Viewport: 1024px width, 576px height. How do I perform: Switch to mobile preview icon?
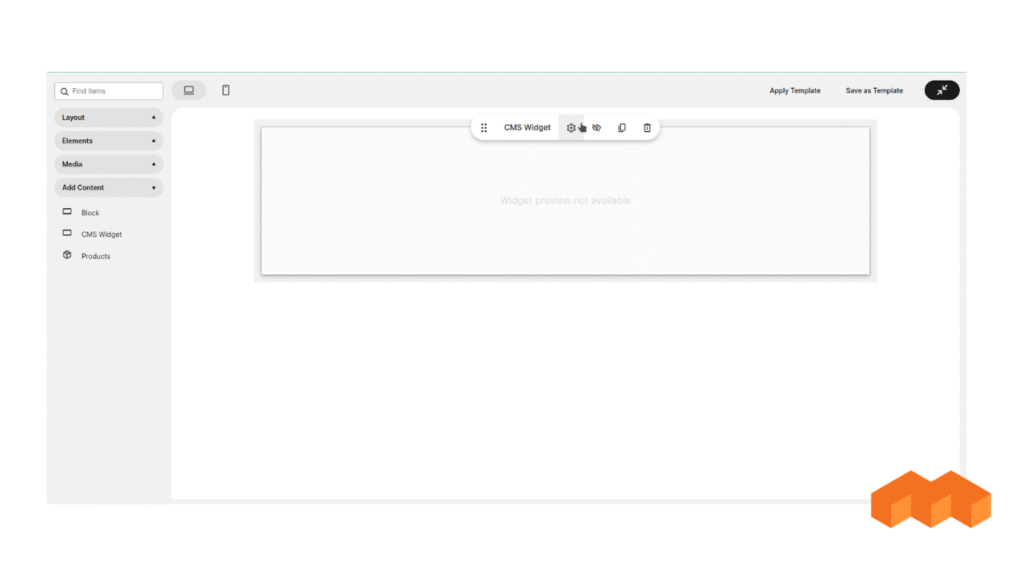coord(225,89)
